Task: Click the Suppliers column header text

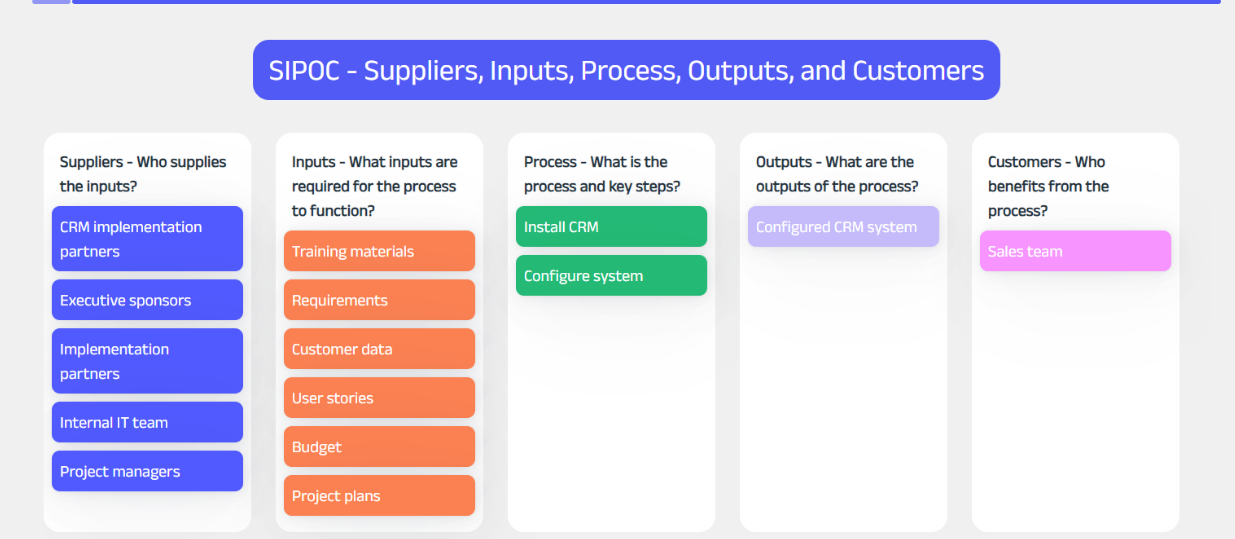Action: [x=143, y=174]
